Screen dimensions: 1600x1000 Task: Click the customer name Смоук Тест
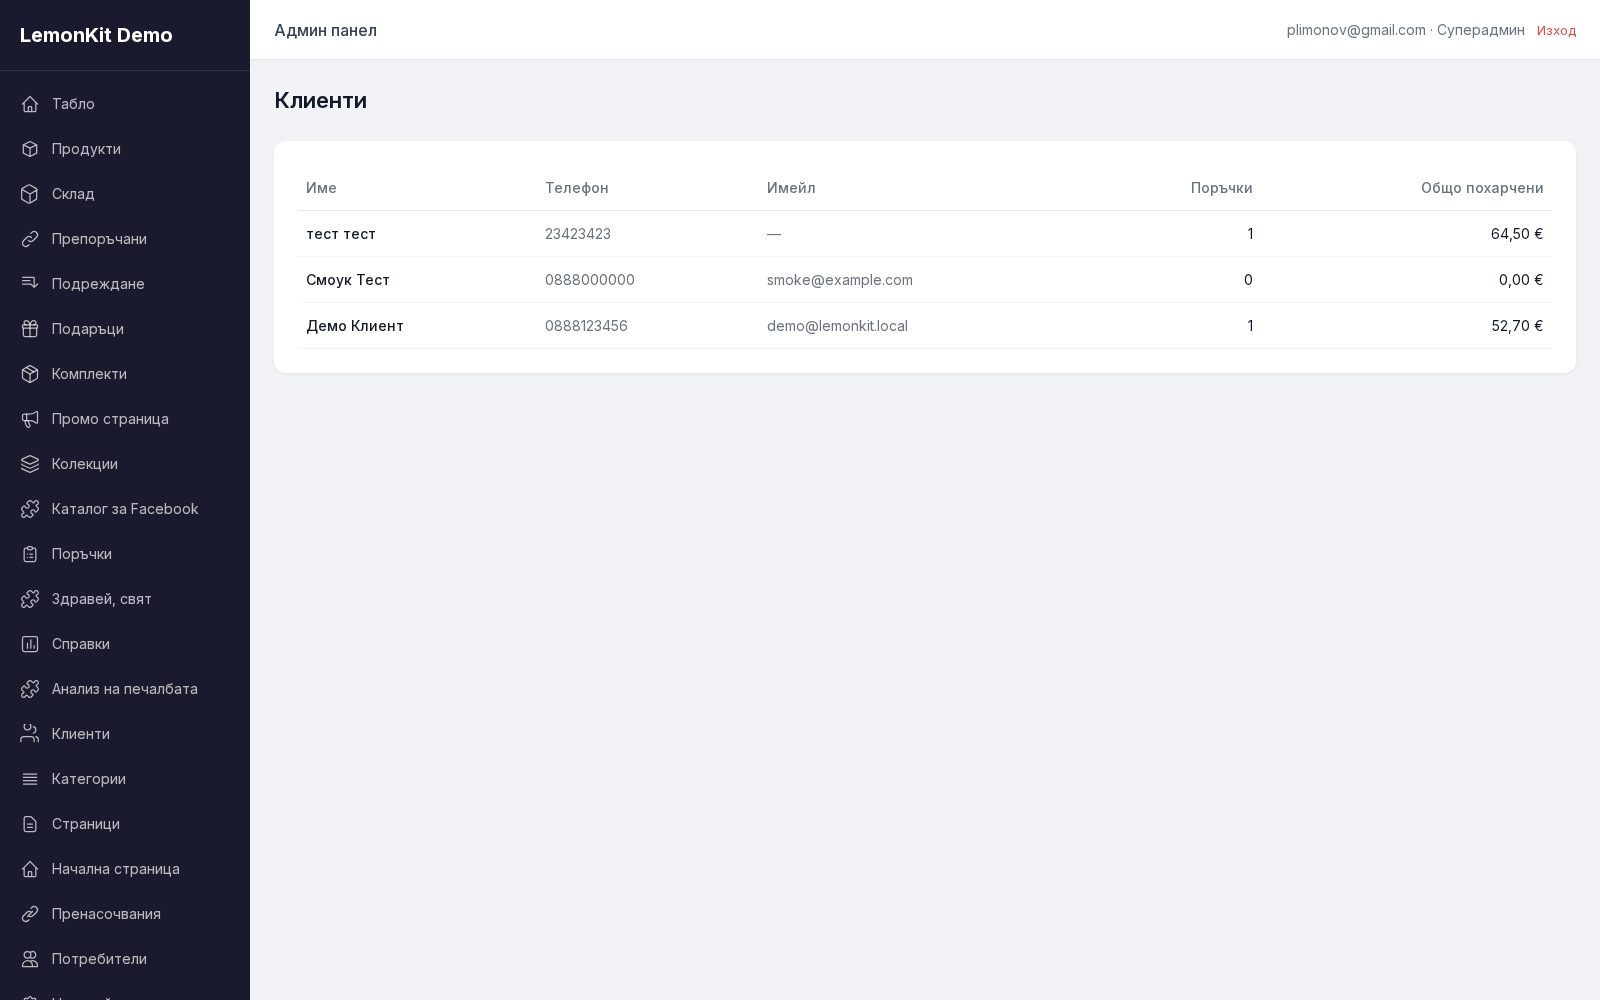click(x=348, y=280)
